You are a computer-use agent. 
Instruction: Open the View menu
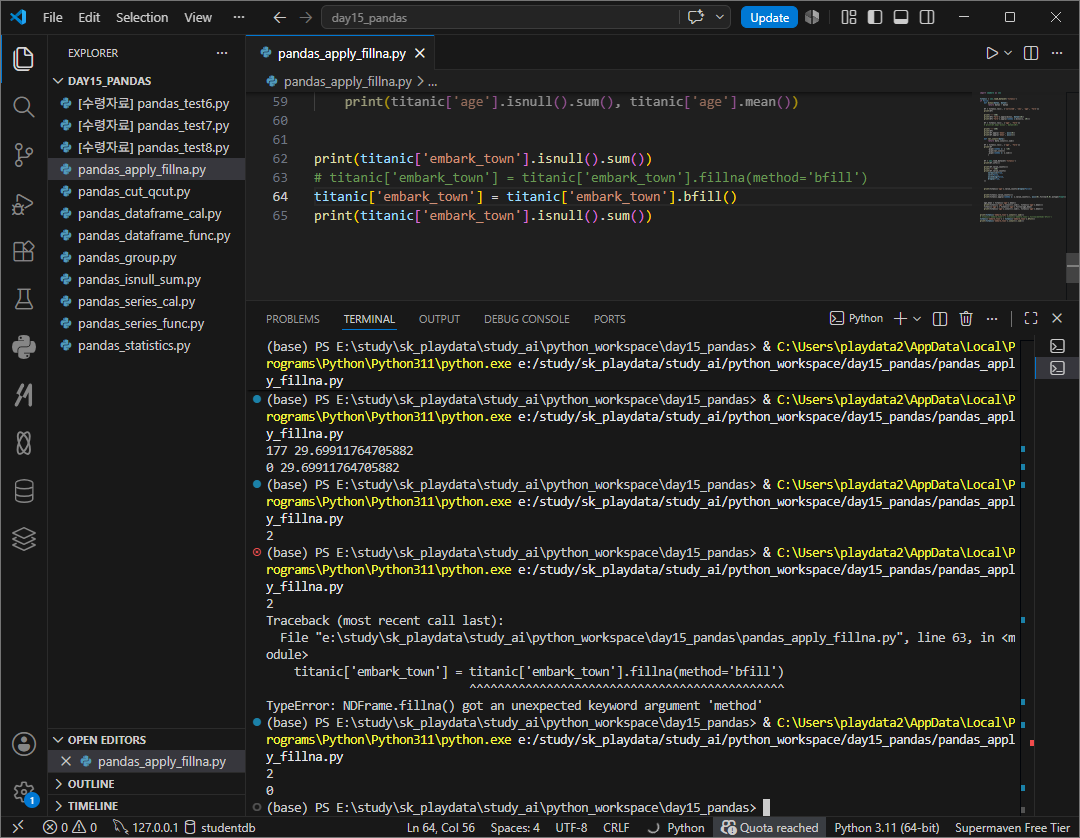tap(198, 17)
